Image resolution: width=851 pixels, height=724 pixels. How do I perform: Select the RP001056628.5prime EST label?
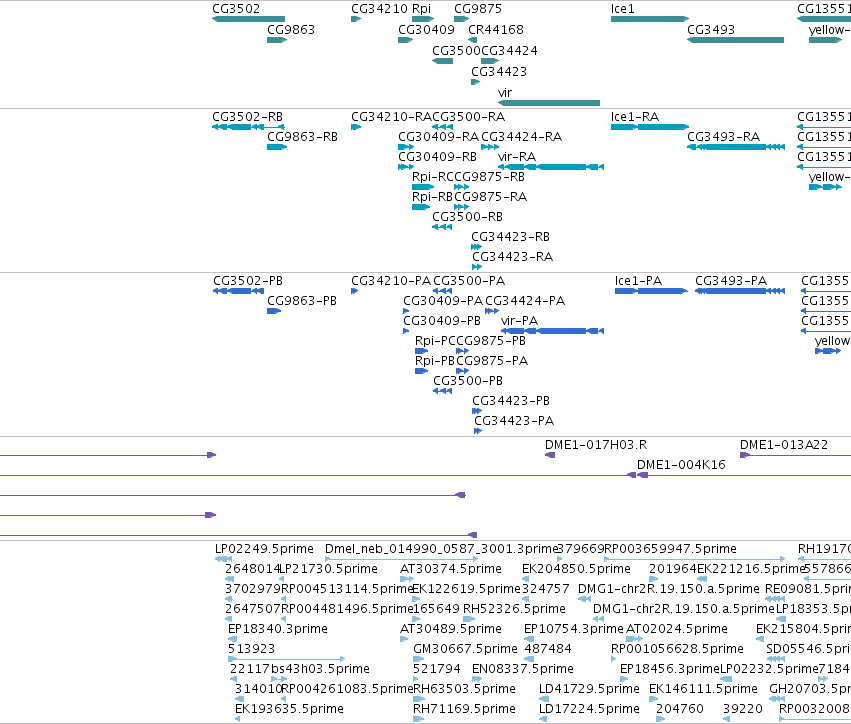tap(677, 650)
